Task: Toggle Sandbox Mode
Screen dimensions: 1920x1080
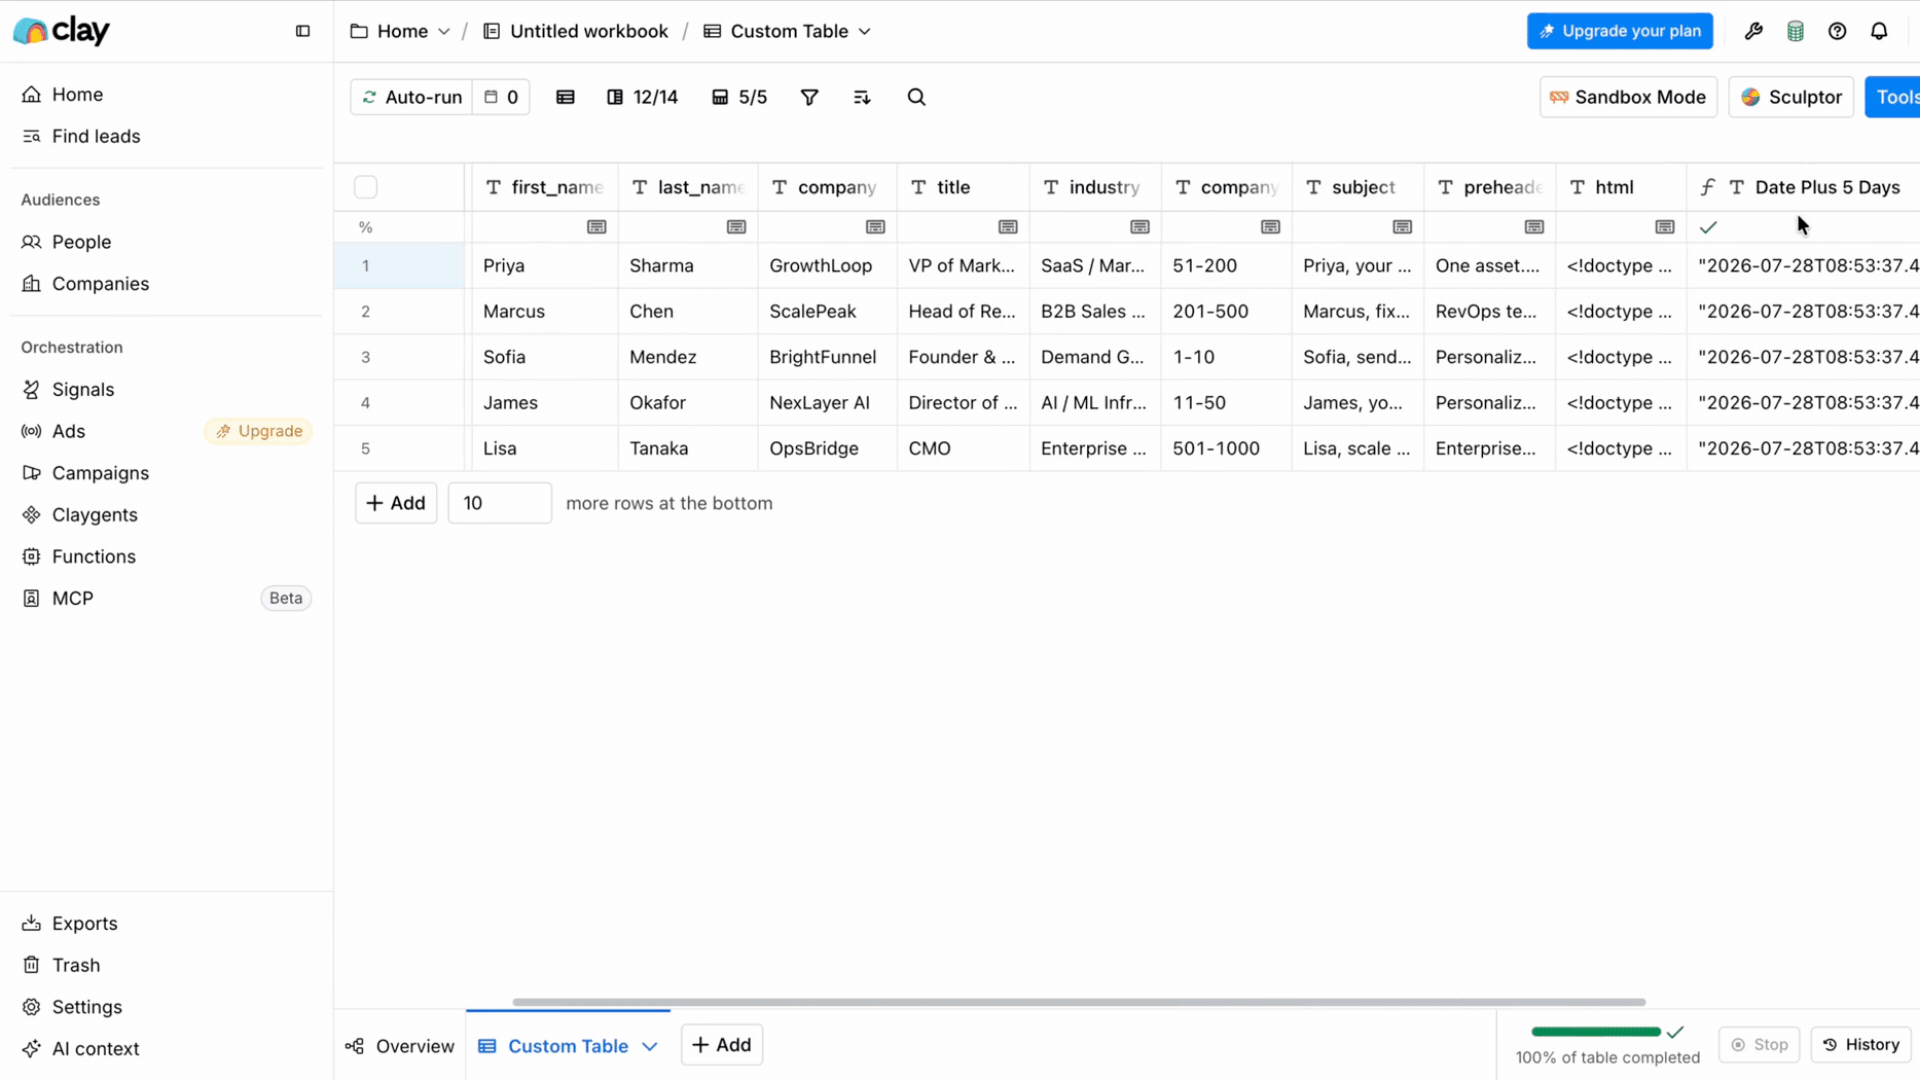Action: (x=1628, y=97)
